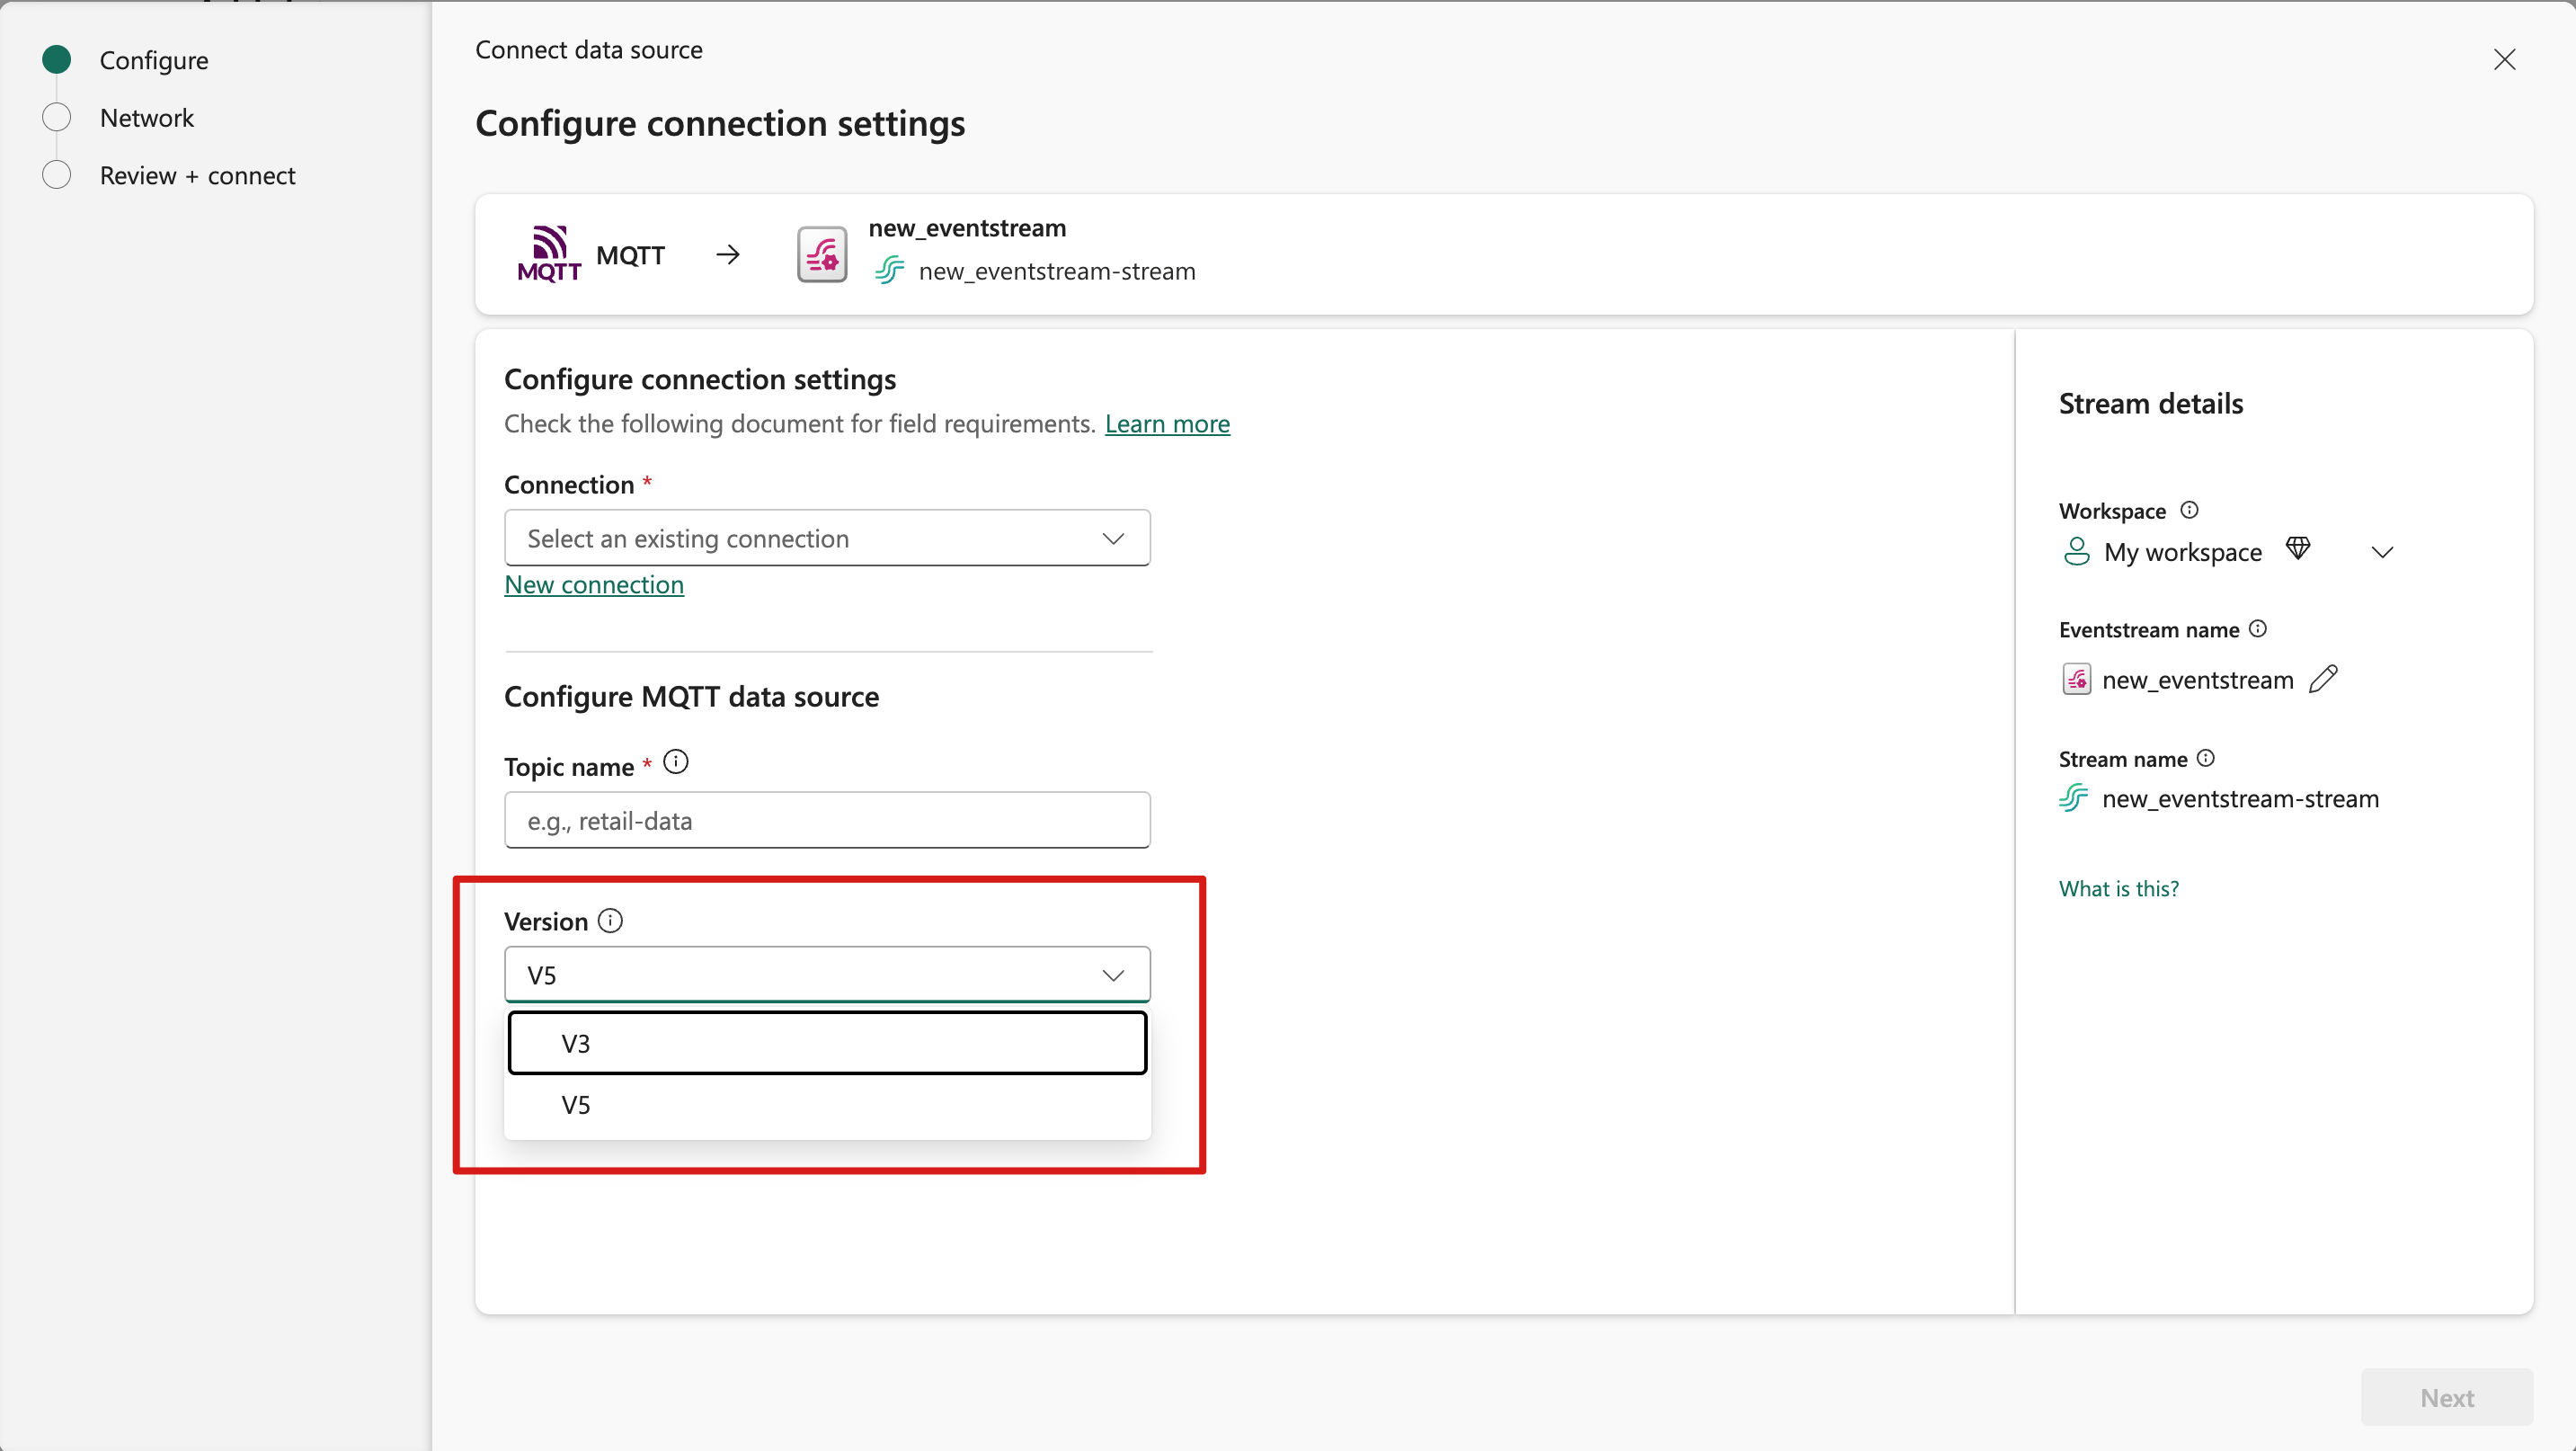Open the New connection link
This screenshot has height=1451, width=2576.
tap(593, 585)
